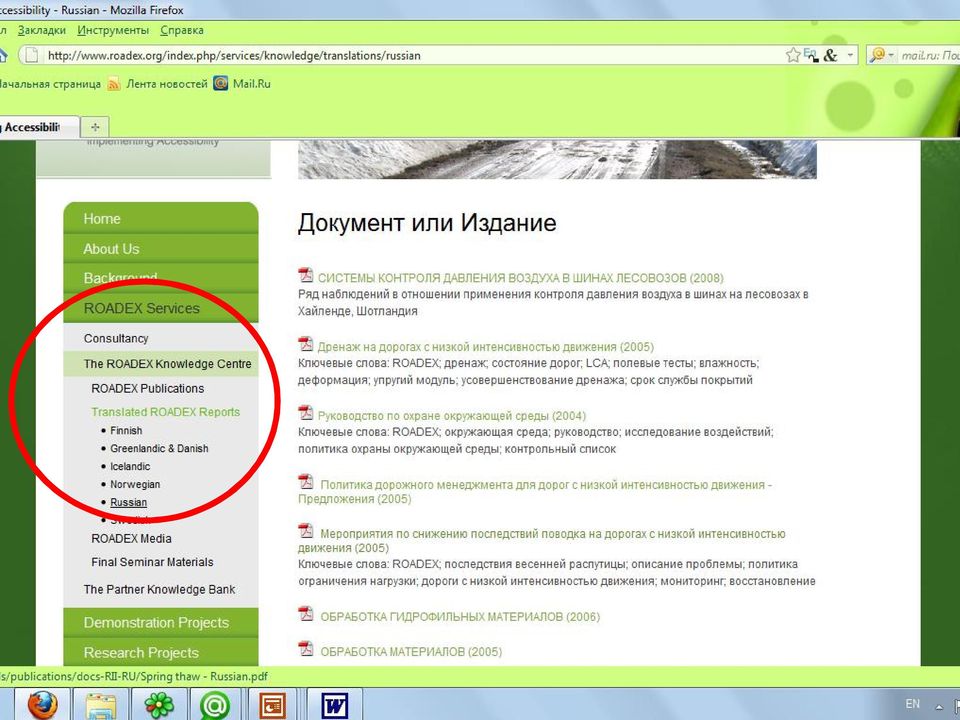Open ICQ flower icon in taskbar
This screenshot has width=960, height=720.
[x=159, y=704]
